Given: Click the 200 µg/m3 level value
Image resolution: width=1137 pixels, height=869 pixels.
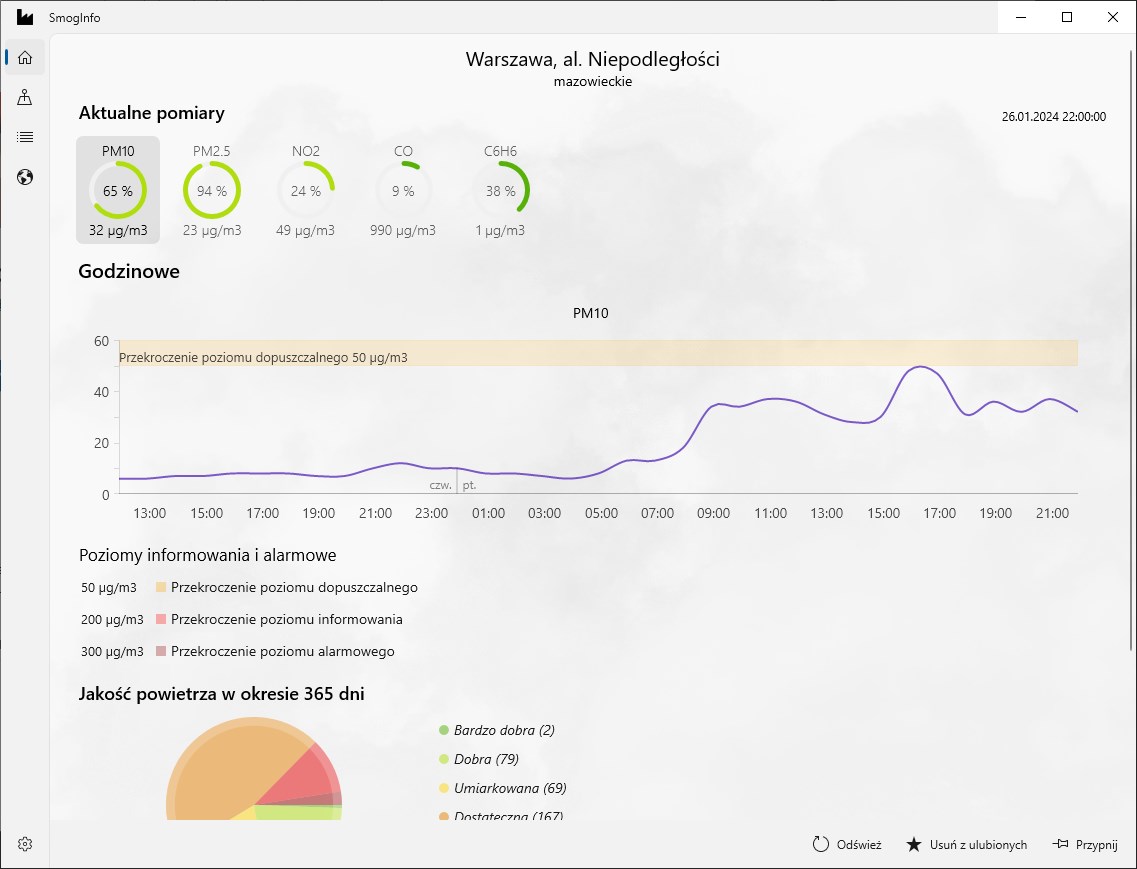Looking at the screenshot, I should point(112,619).
